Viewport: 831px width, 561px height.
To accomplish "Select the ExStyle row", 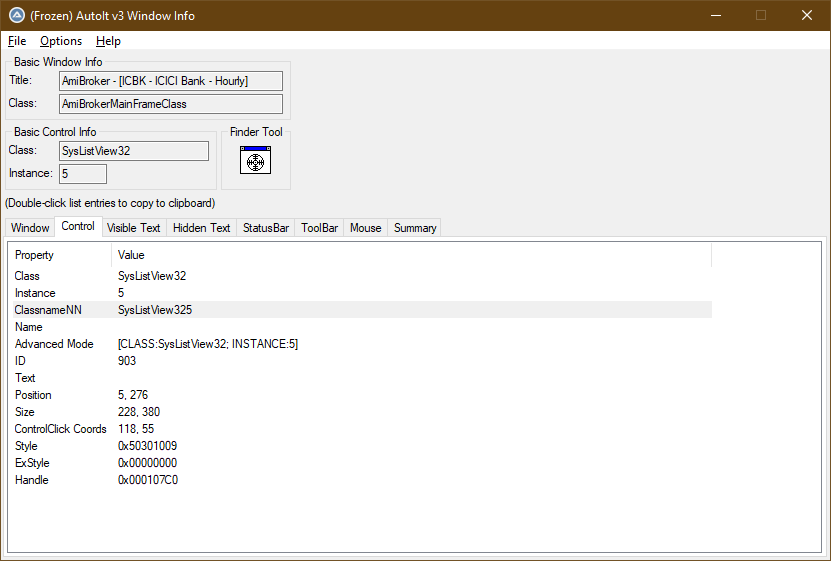I will pyautogui.click(x=362, y=462).
